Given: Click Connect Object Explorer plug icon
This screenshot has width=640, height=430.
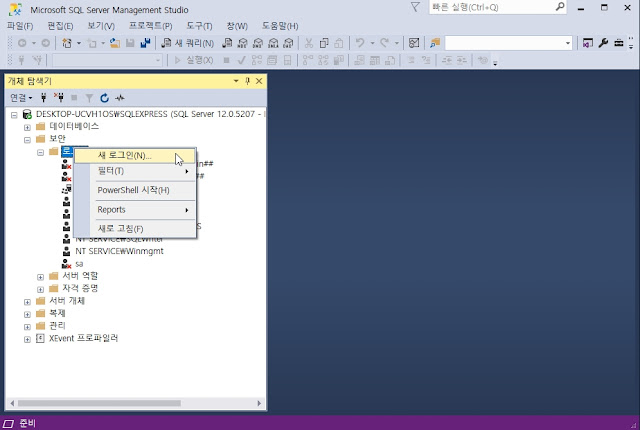Looking at the screenshot, I should [44, 98].
